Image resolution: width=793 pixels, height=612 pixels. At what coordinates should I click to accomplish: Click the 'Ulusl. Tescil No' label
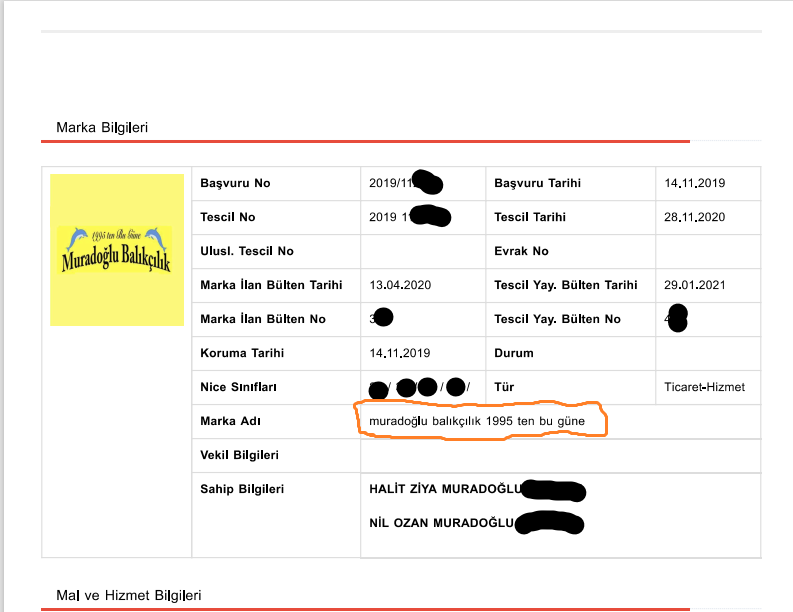point(247,251)
